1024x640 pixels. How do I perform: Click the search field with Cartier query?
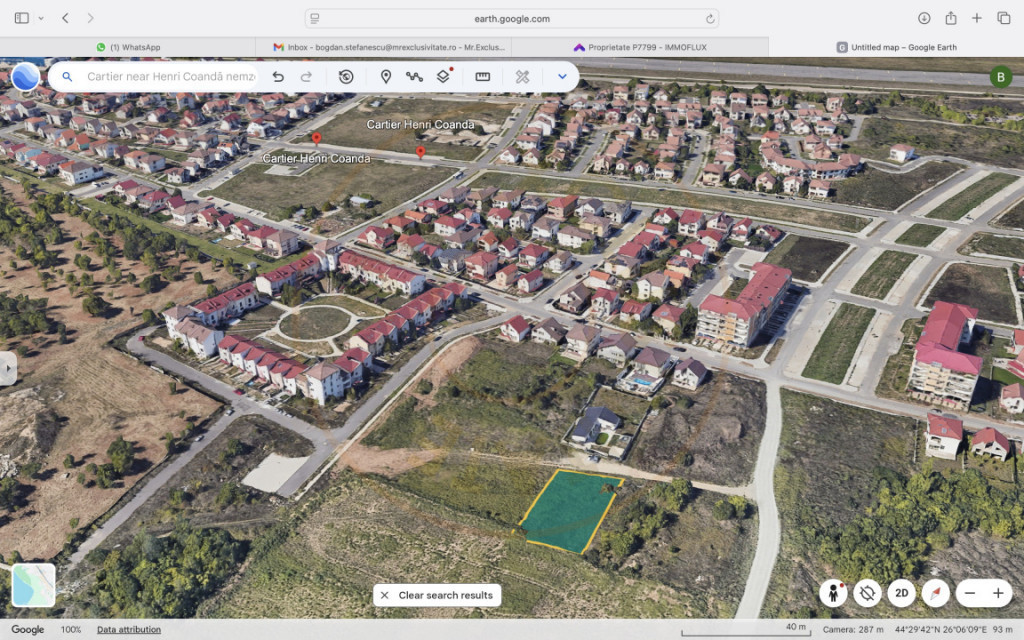tap(170, 76)
